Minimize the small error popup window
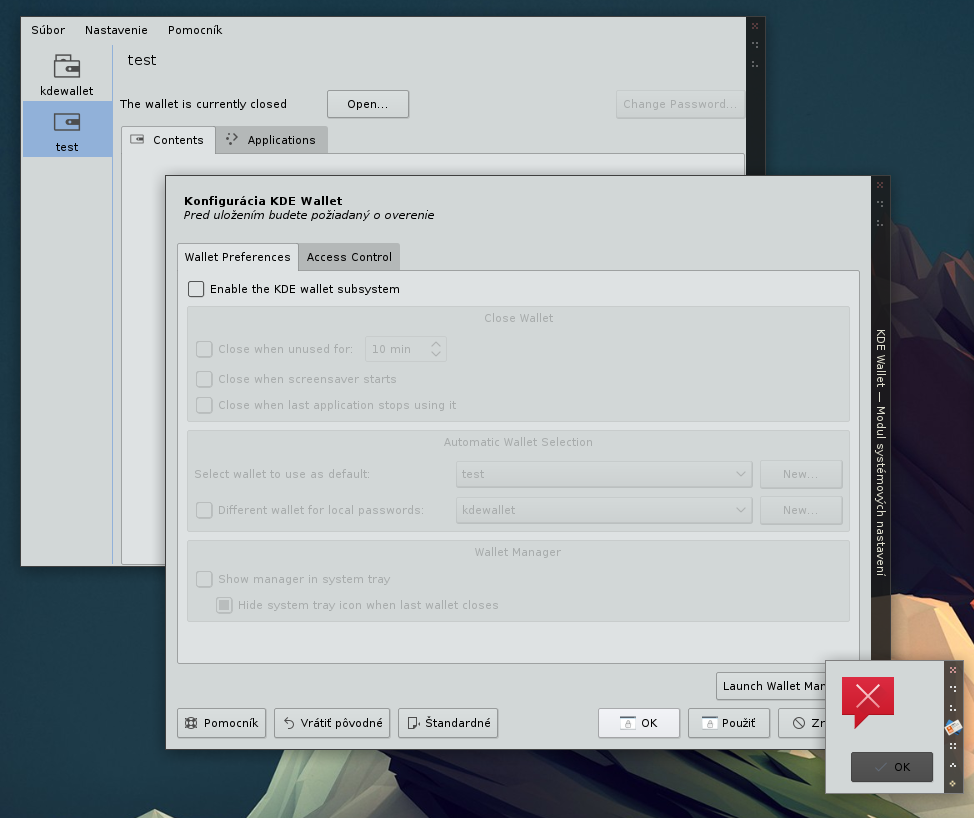 pyautogui.click(x=953, y=707)
